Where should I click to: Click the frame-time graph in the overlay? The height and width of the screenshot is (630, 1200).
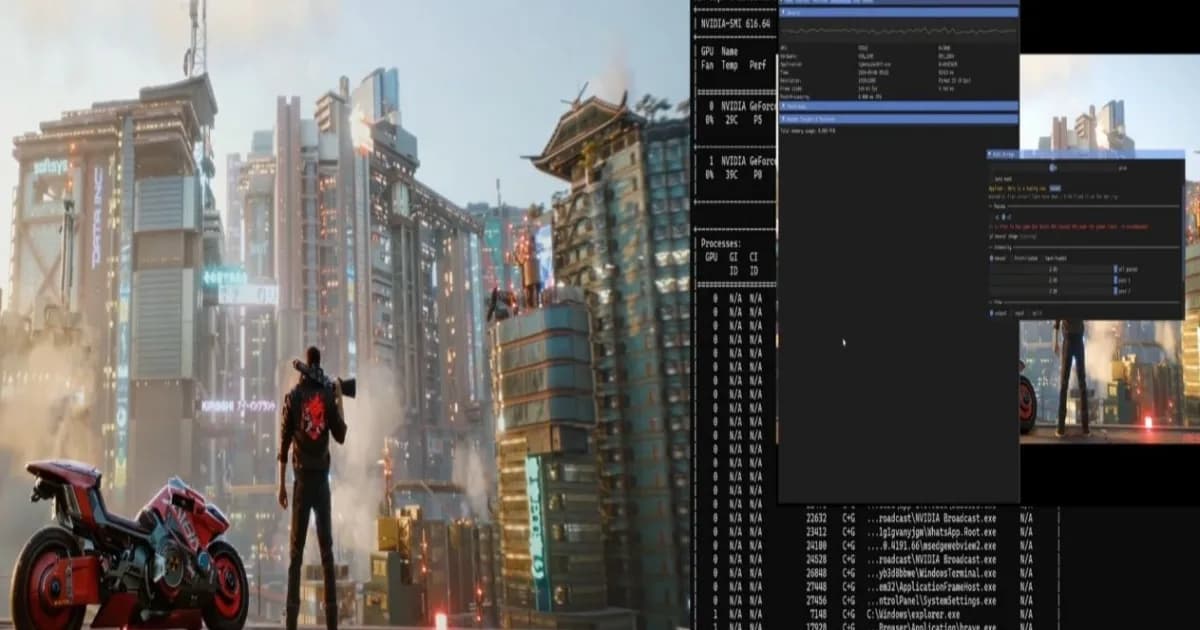pos(899,31)
